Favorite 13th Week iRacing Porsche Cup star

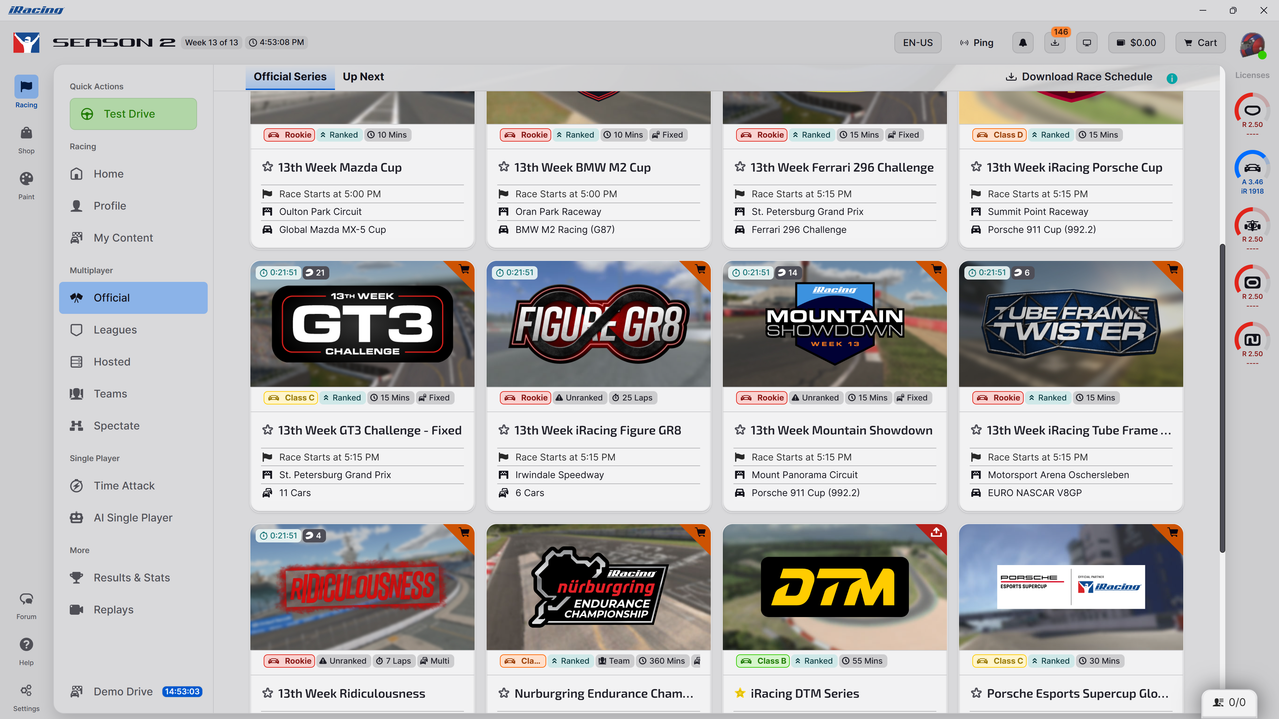(975, 167)
